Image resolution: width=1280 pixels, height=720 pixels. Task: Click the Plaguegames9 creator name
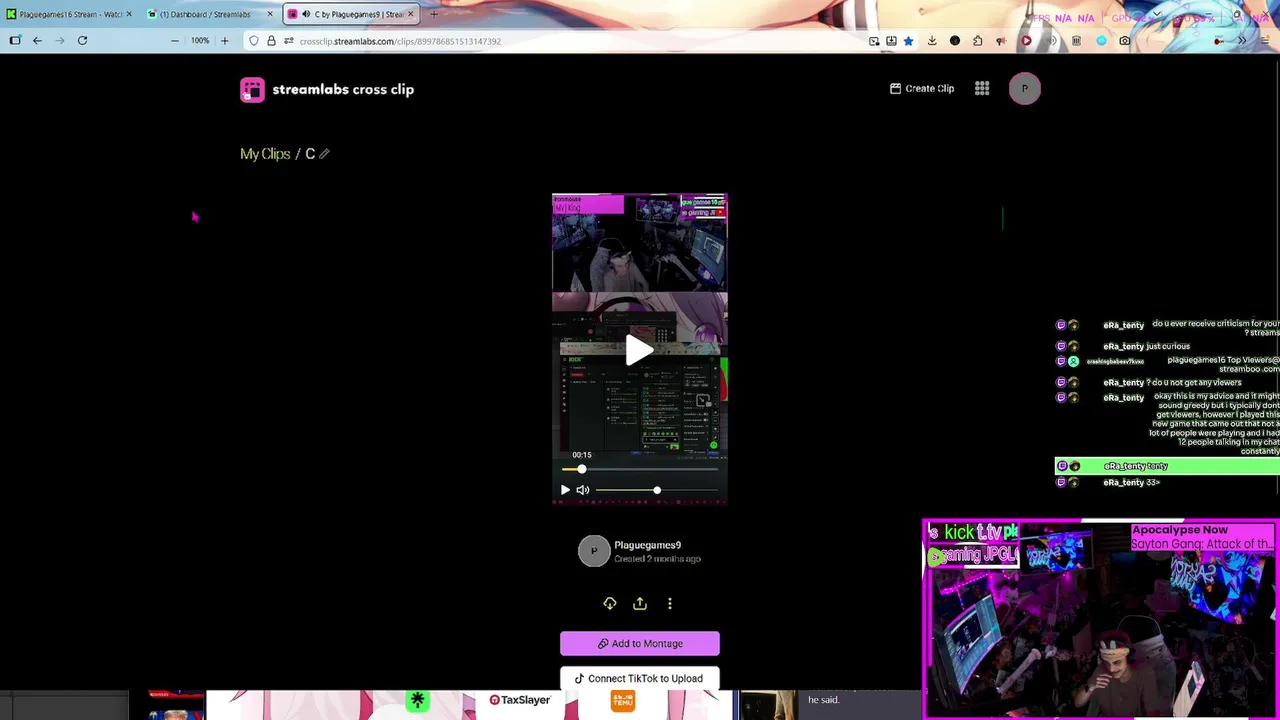[x=647, y=545]
